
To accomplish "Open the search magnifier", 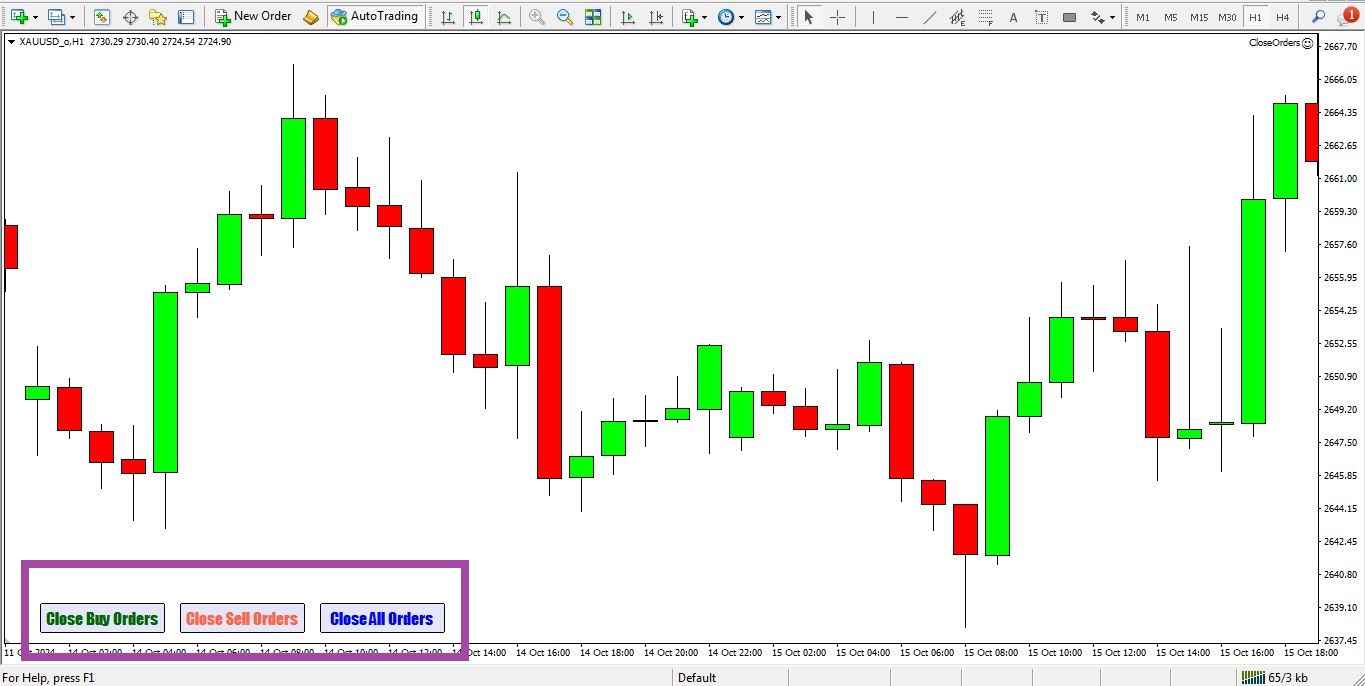I will 1318,17.
